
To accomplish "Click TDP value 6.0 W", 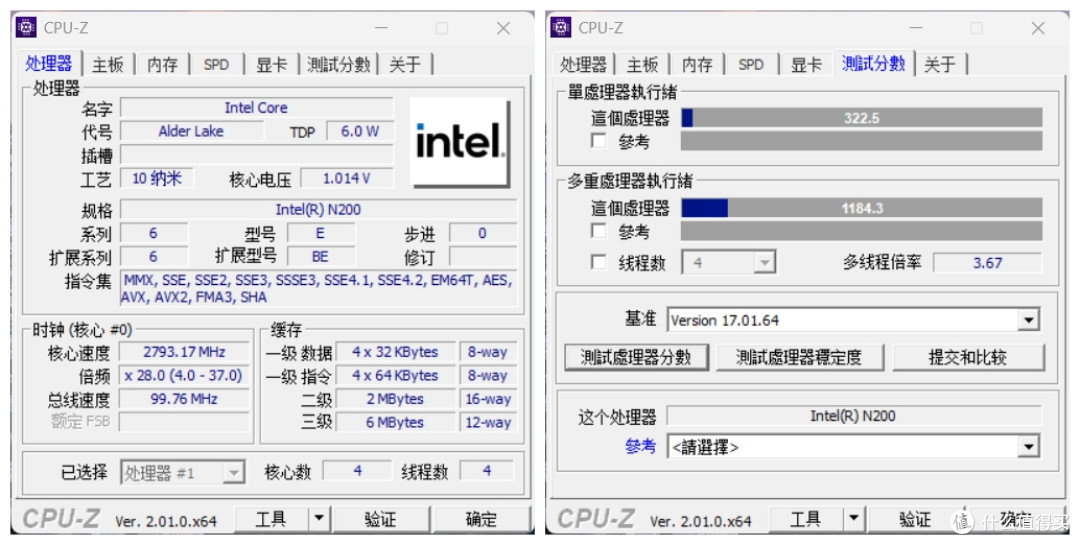I will (x=360, y=131).
